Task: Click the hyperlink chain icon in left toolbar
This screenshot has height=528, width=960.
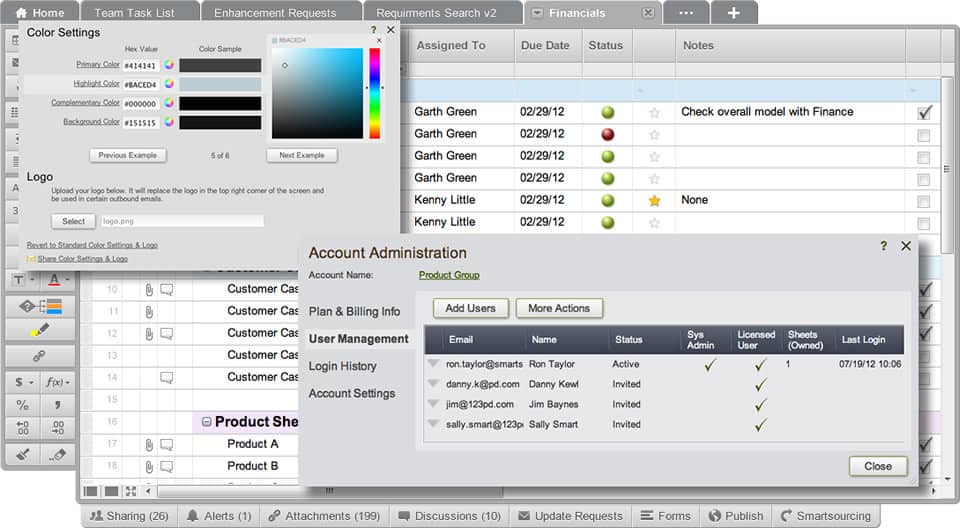Action: coord(40,355)
